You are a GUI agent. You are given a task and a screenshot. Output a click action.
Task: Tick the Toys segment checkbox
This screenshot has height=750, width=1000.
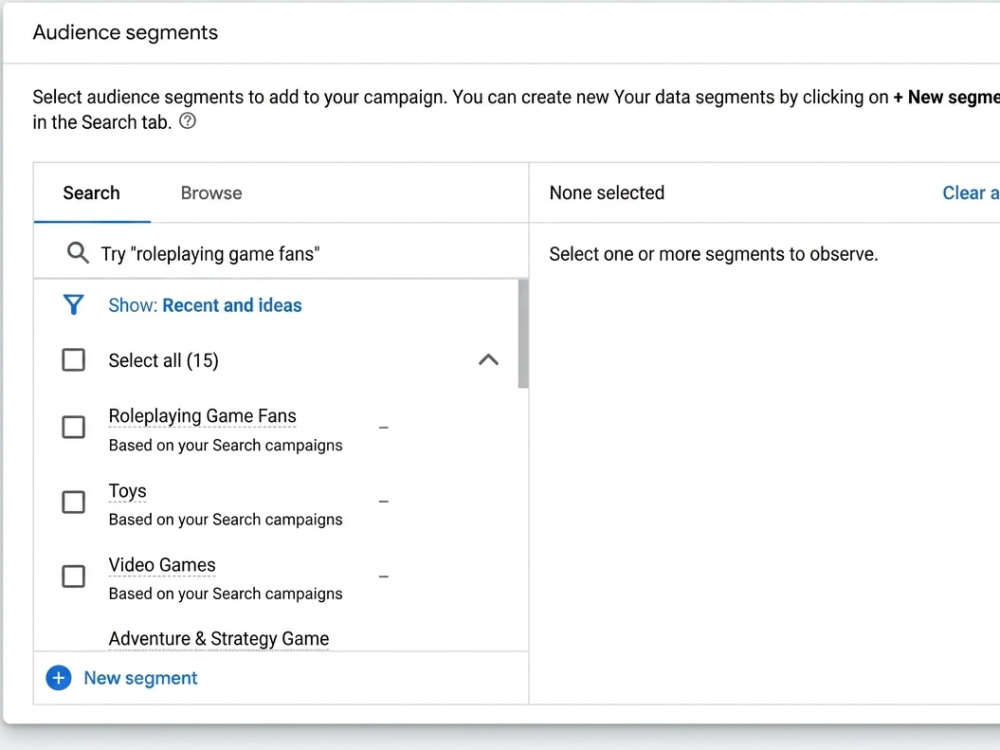pyautogui.click(x=73, y=502)
